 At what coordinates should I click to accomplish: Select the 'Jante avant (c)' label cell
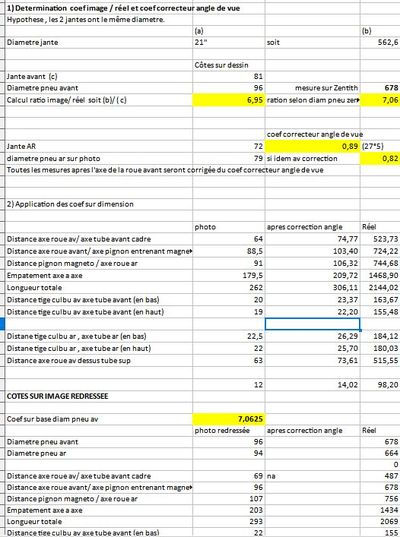[99, 76]
